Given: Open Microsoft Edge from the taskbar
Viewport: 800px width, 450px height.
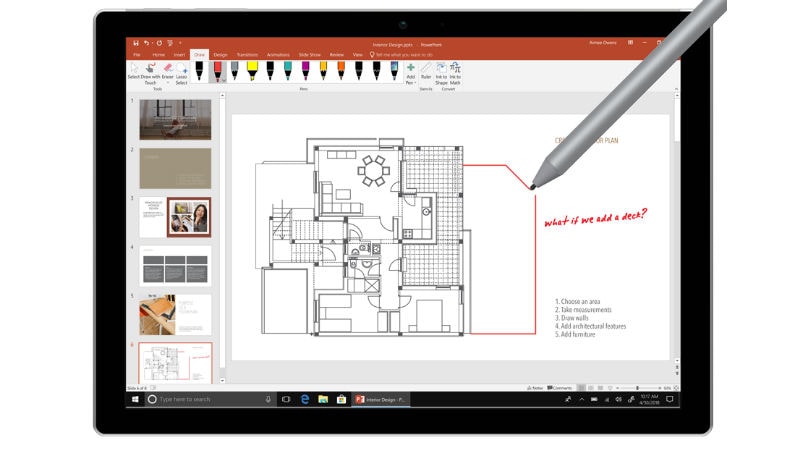Looking at the screenshot, I should pyautogui.click(x=303, y=399).
